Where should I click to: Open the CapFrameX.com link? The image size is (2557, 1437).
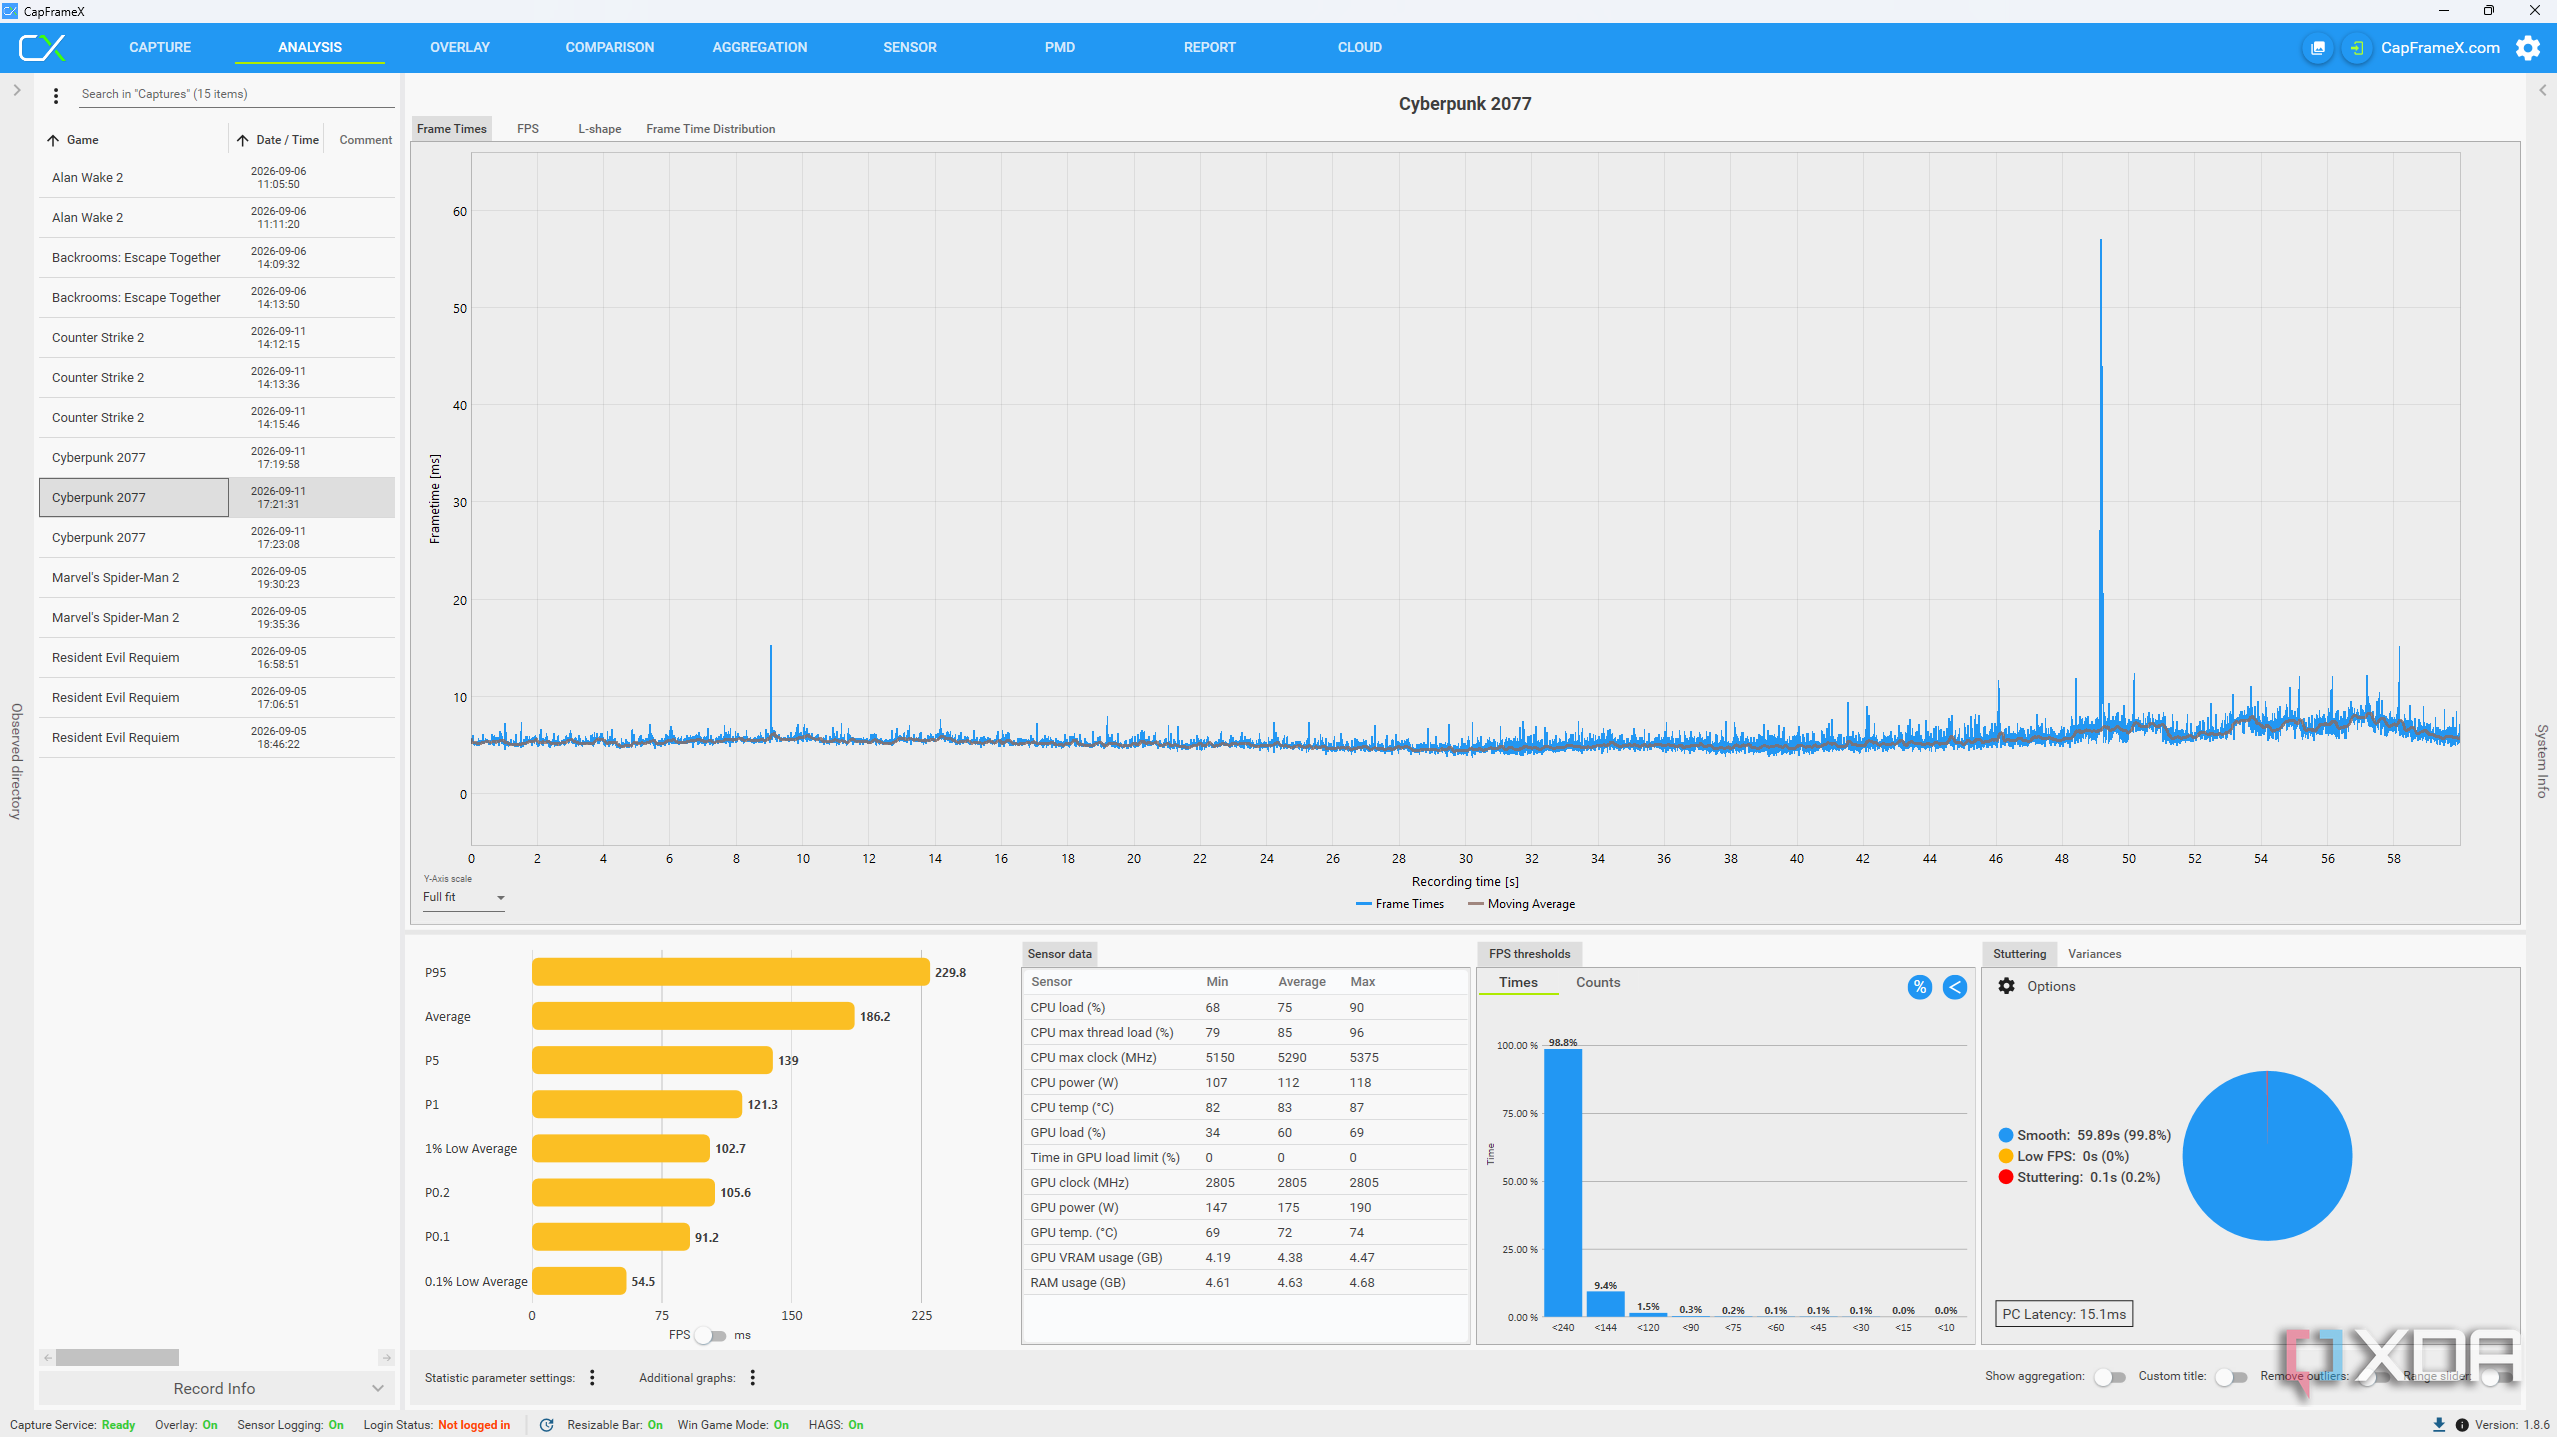pos(2440,48)
